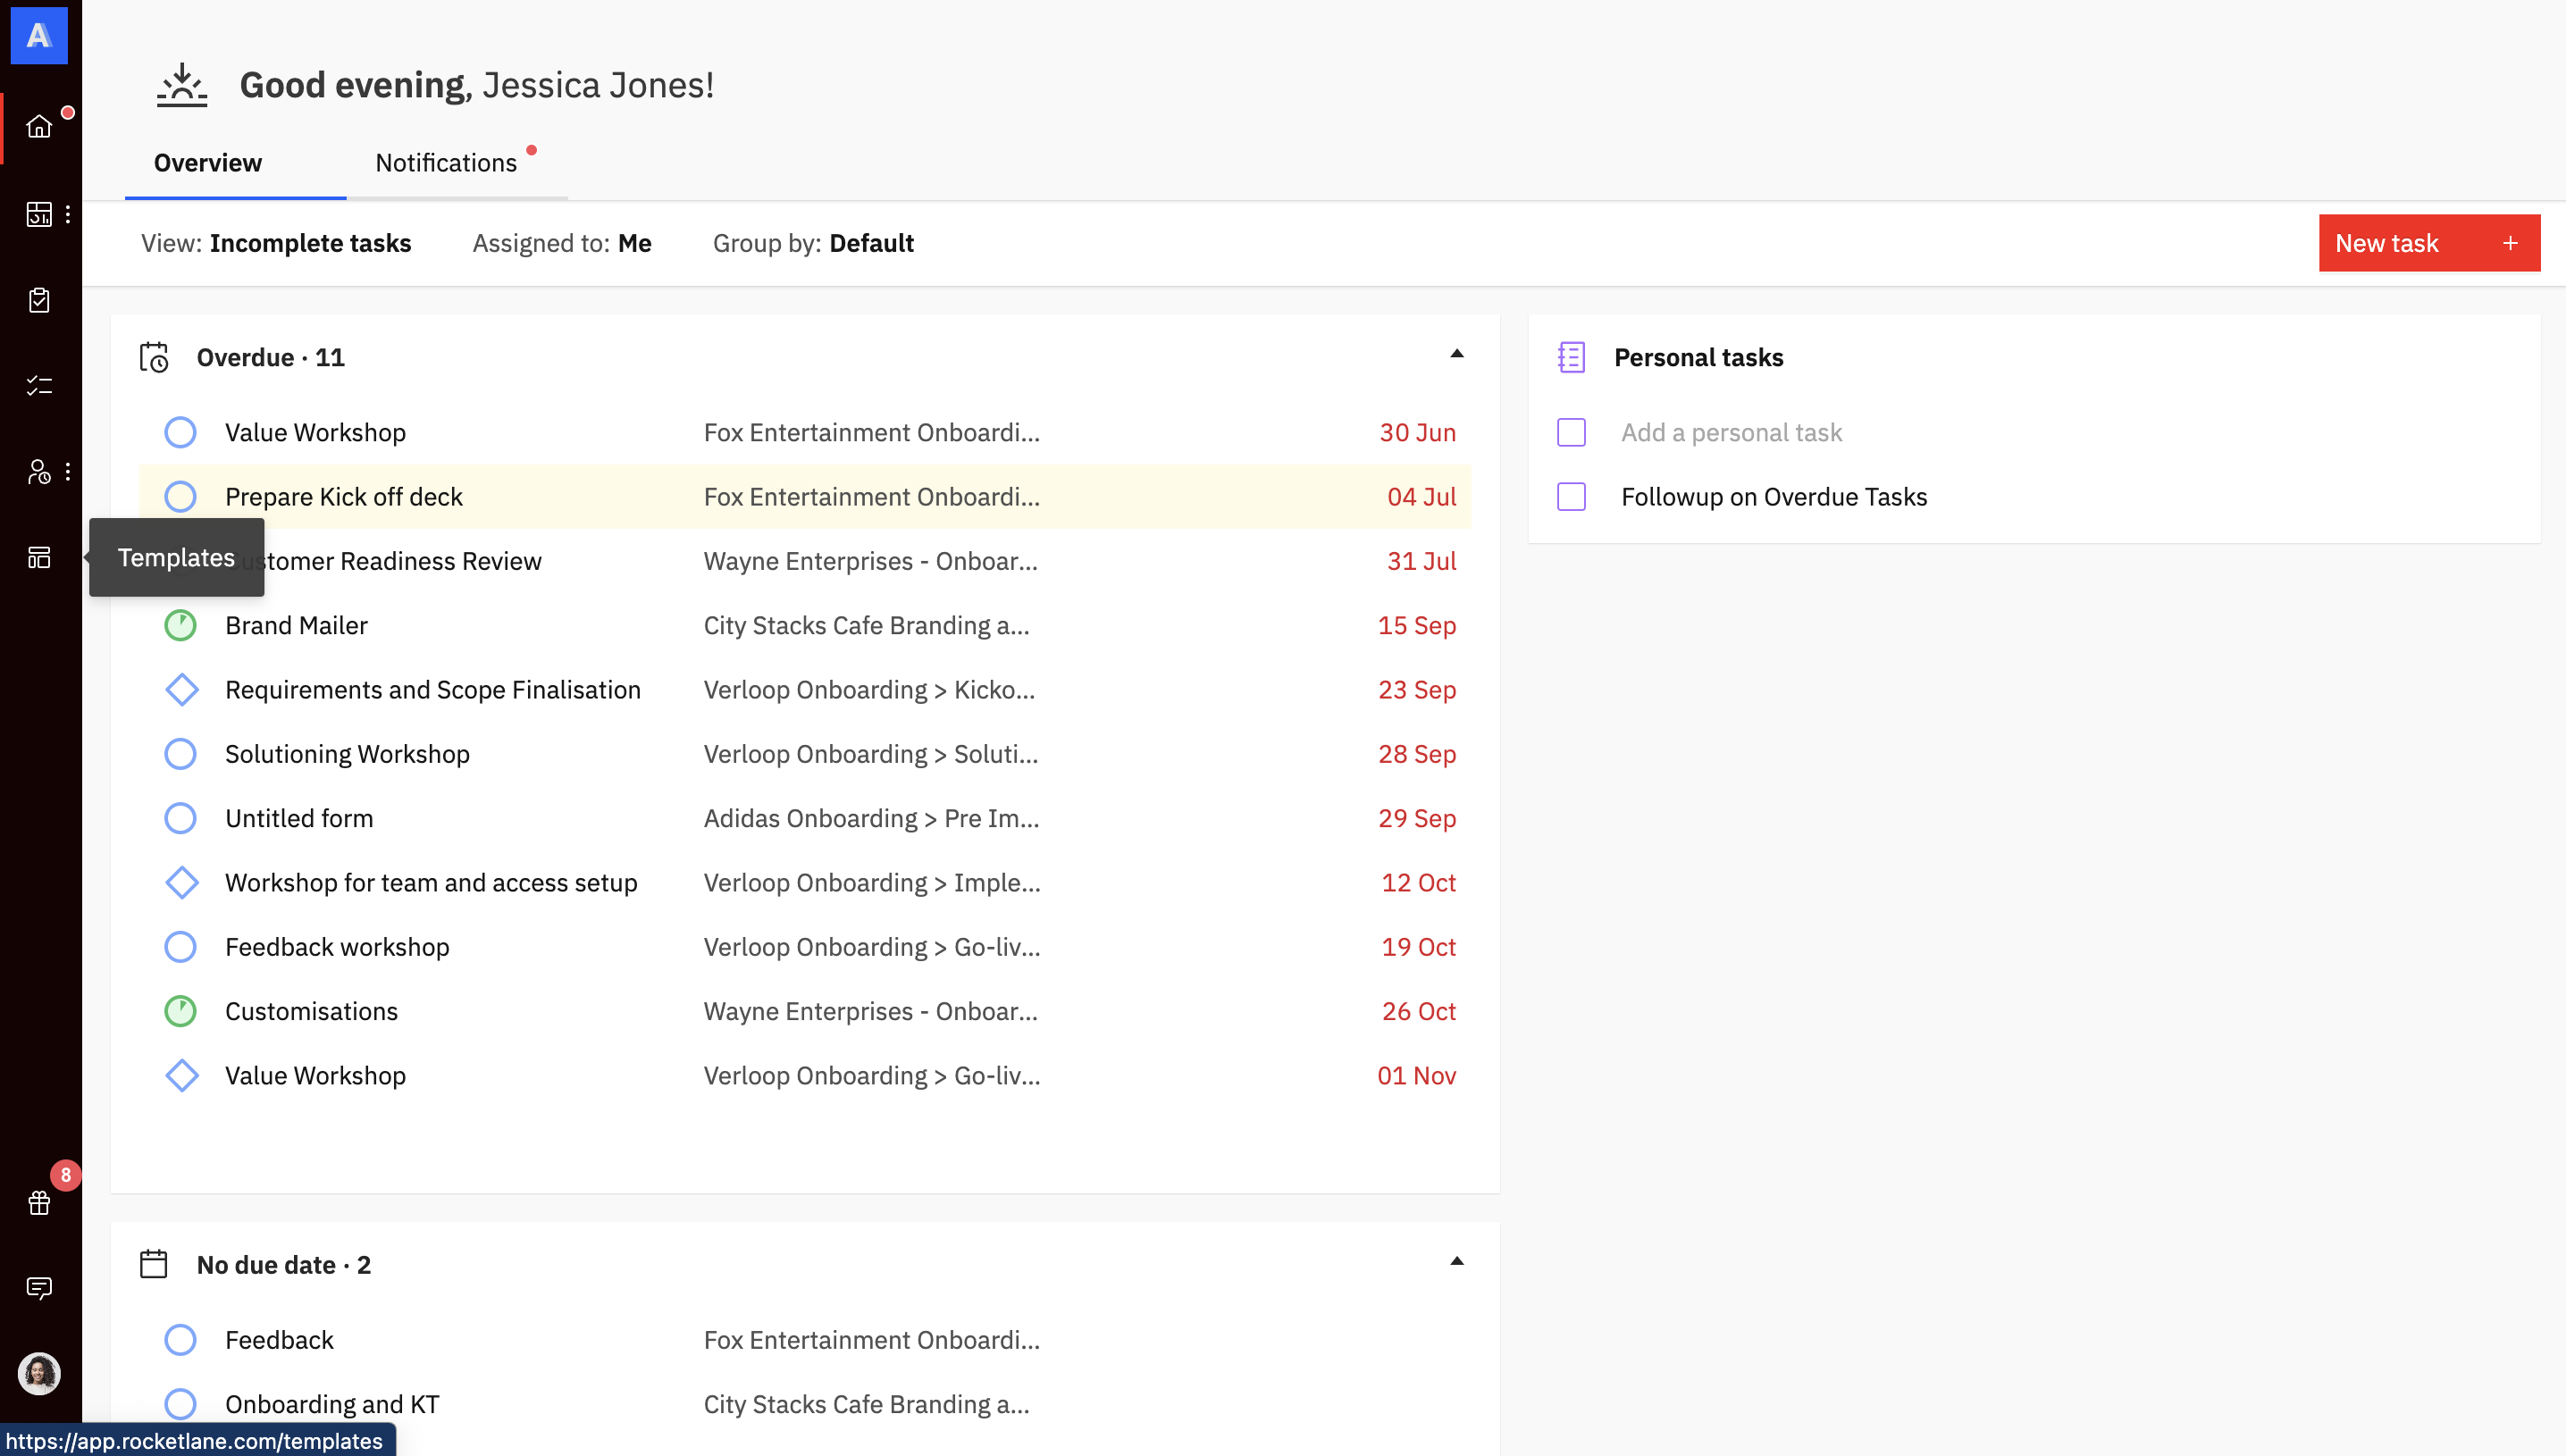Image resolution: width=2566 pixels, height=1456 pixels.
Task: Collapse the Overdue section
Action: (1456, 354)
